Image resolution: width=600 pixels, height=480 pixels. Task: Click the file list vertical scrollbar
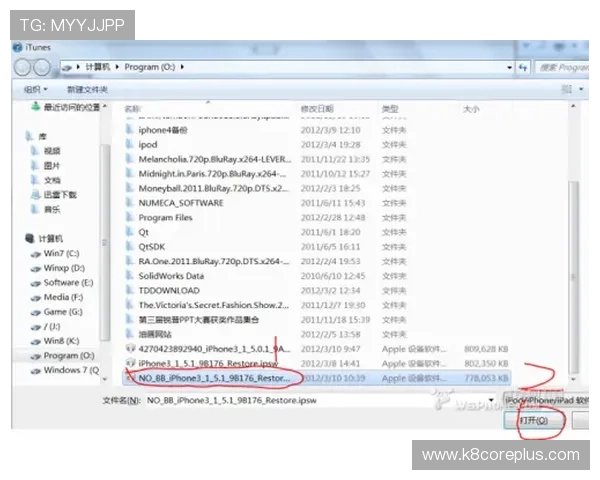(x=572, y=250)
